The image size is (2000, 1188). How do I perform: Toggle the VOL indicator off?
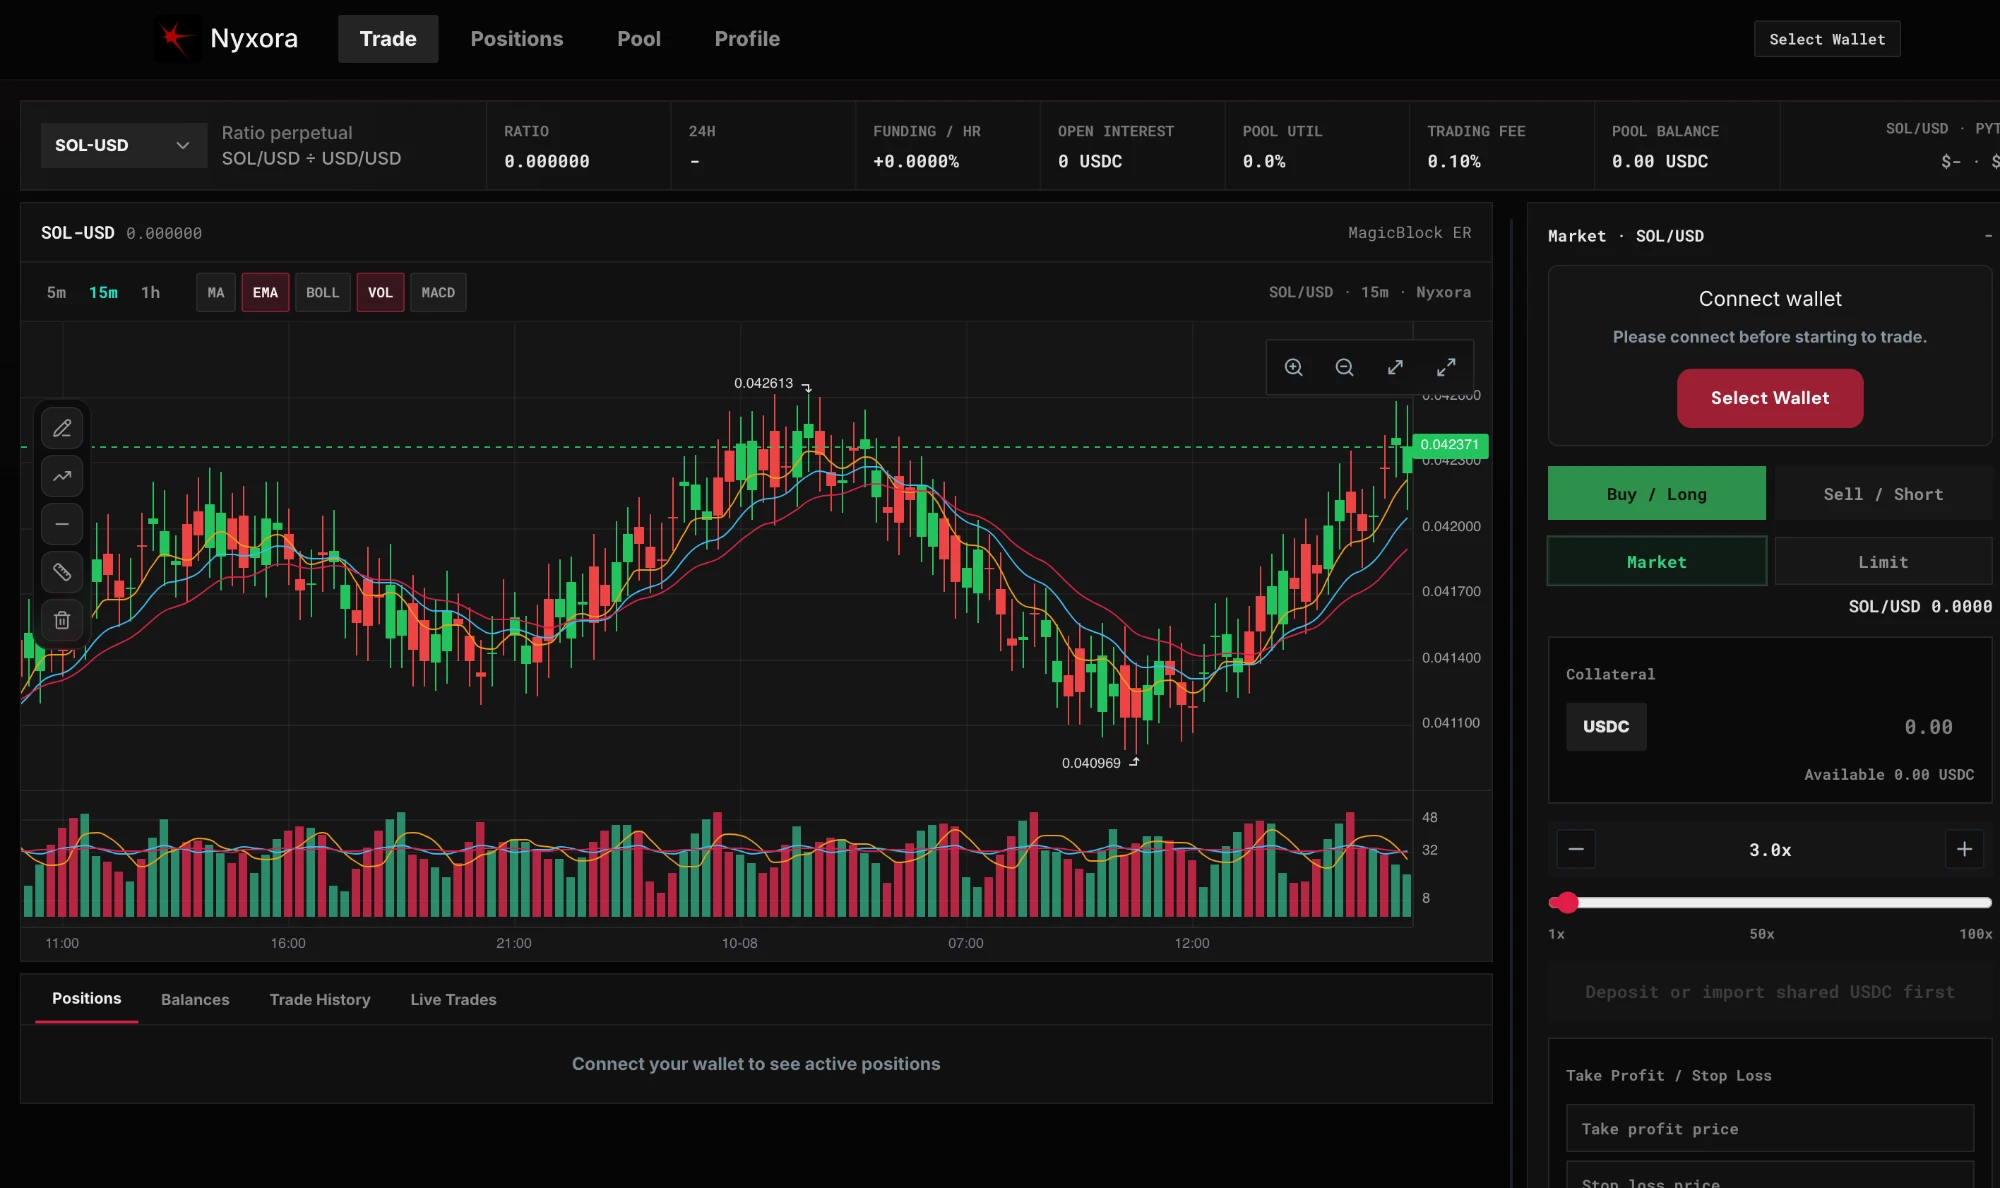[x=380, y=292]
